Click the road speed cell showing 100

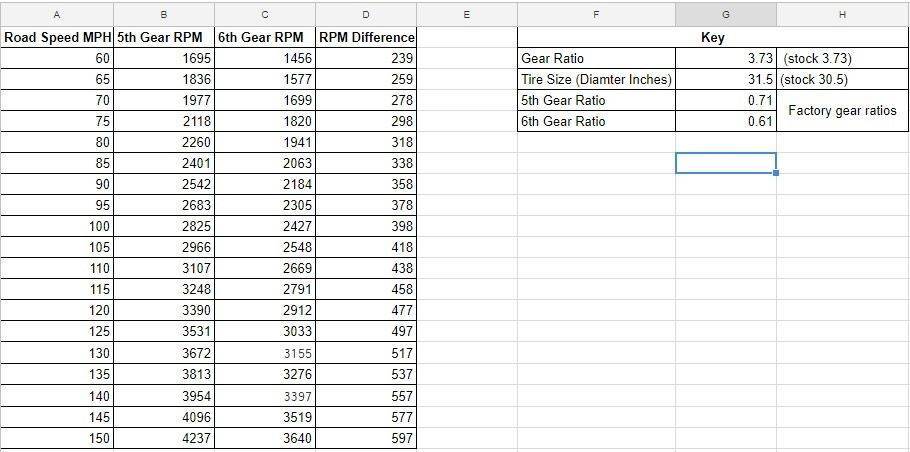pos(56,226)
